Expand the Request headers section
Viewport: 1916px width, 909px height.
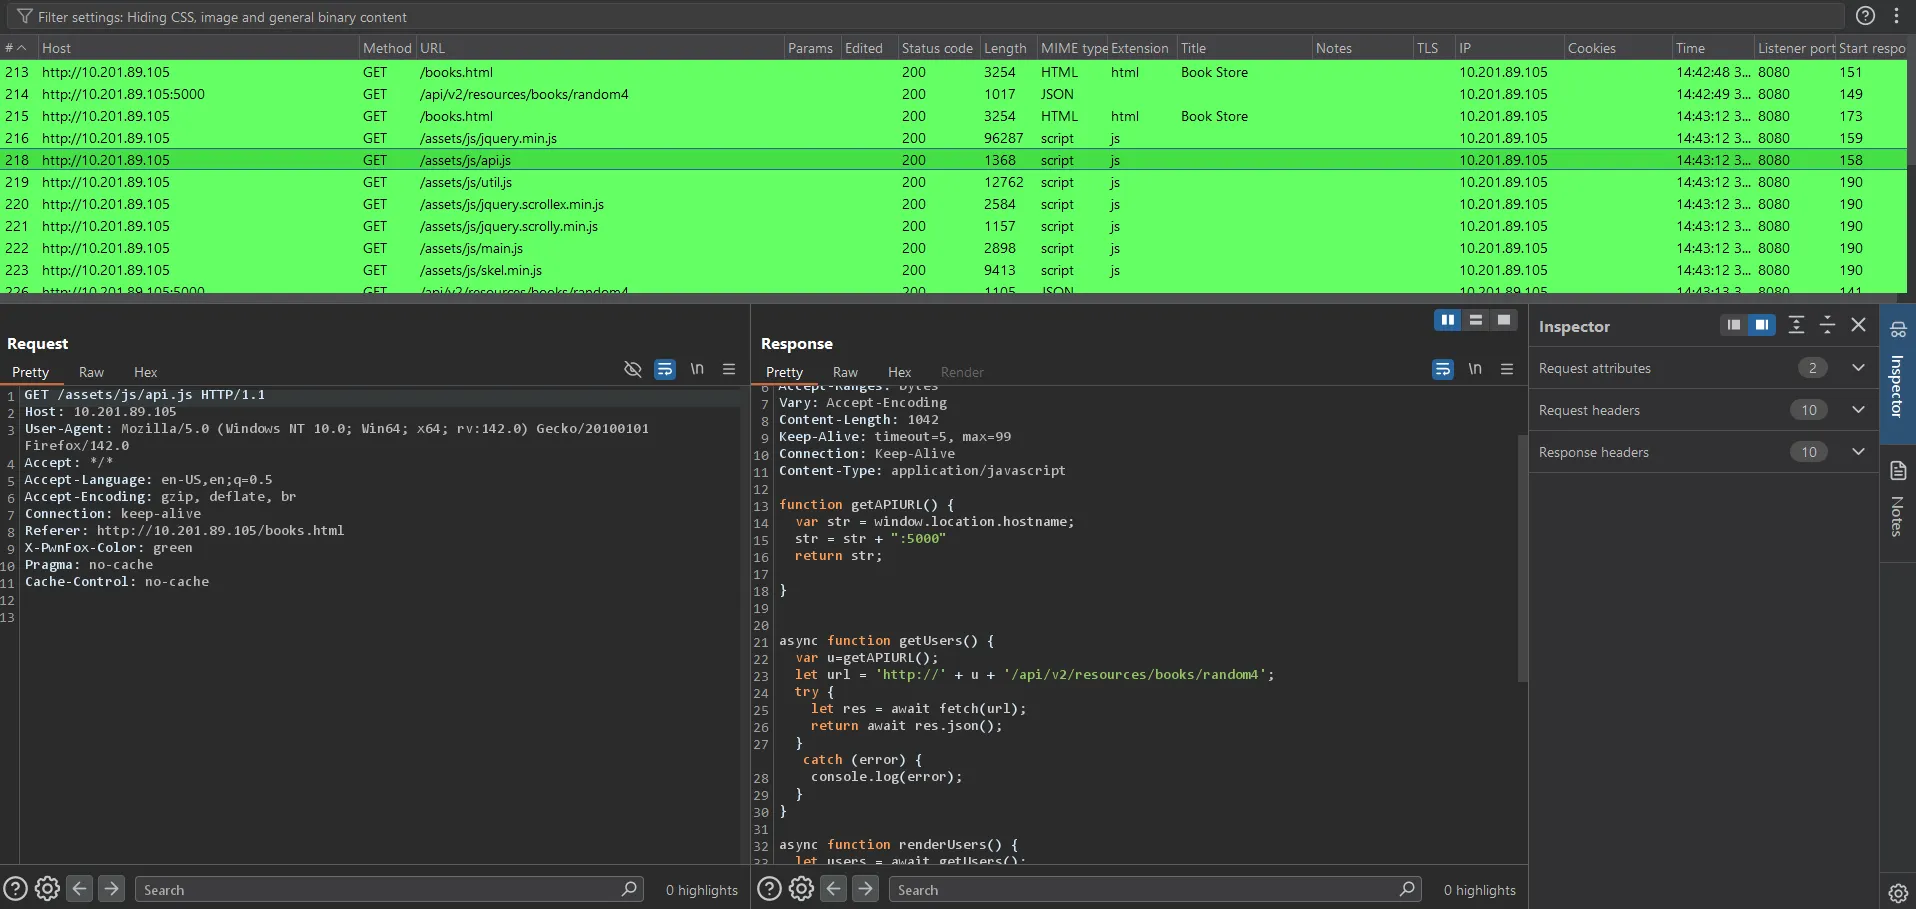(1859, 410)
